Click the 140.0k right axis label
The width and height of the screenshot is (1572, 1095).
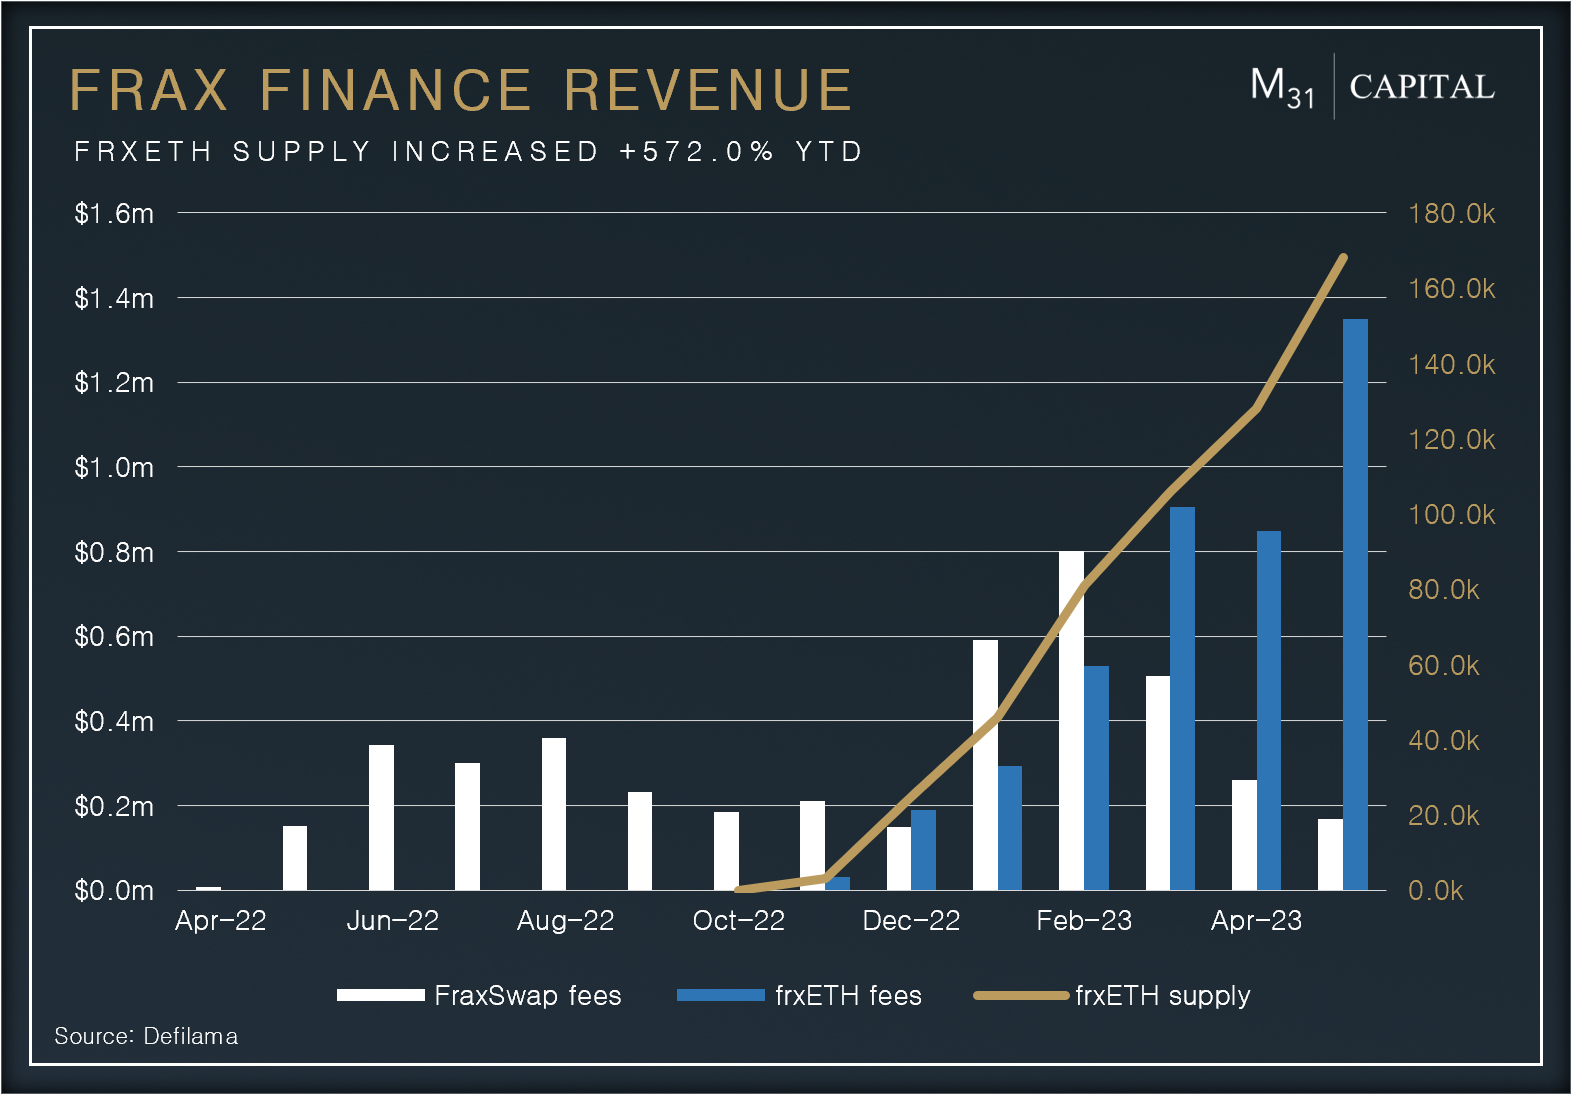[x=1452, y=365]
